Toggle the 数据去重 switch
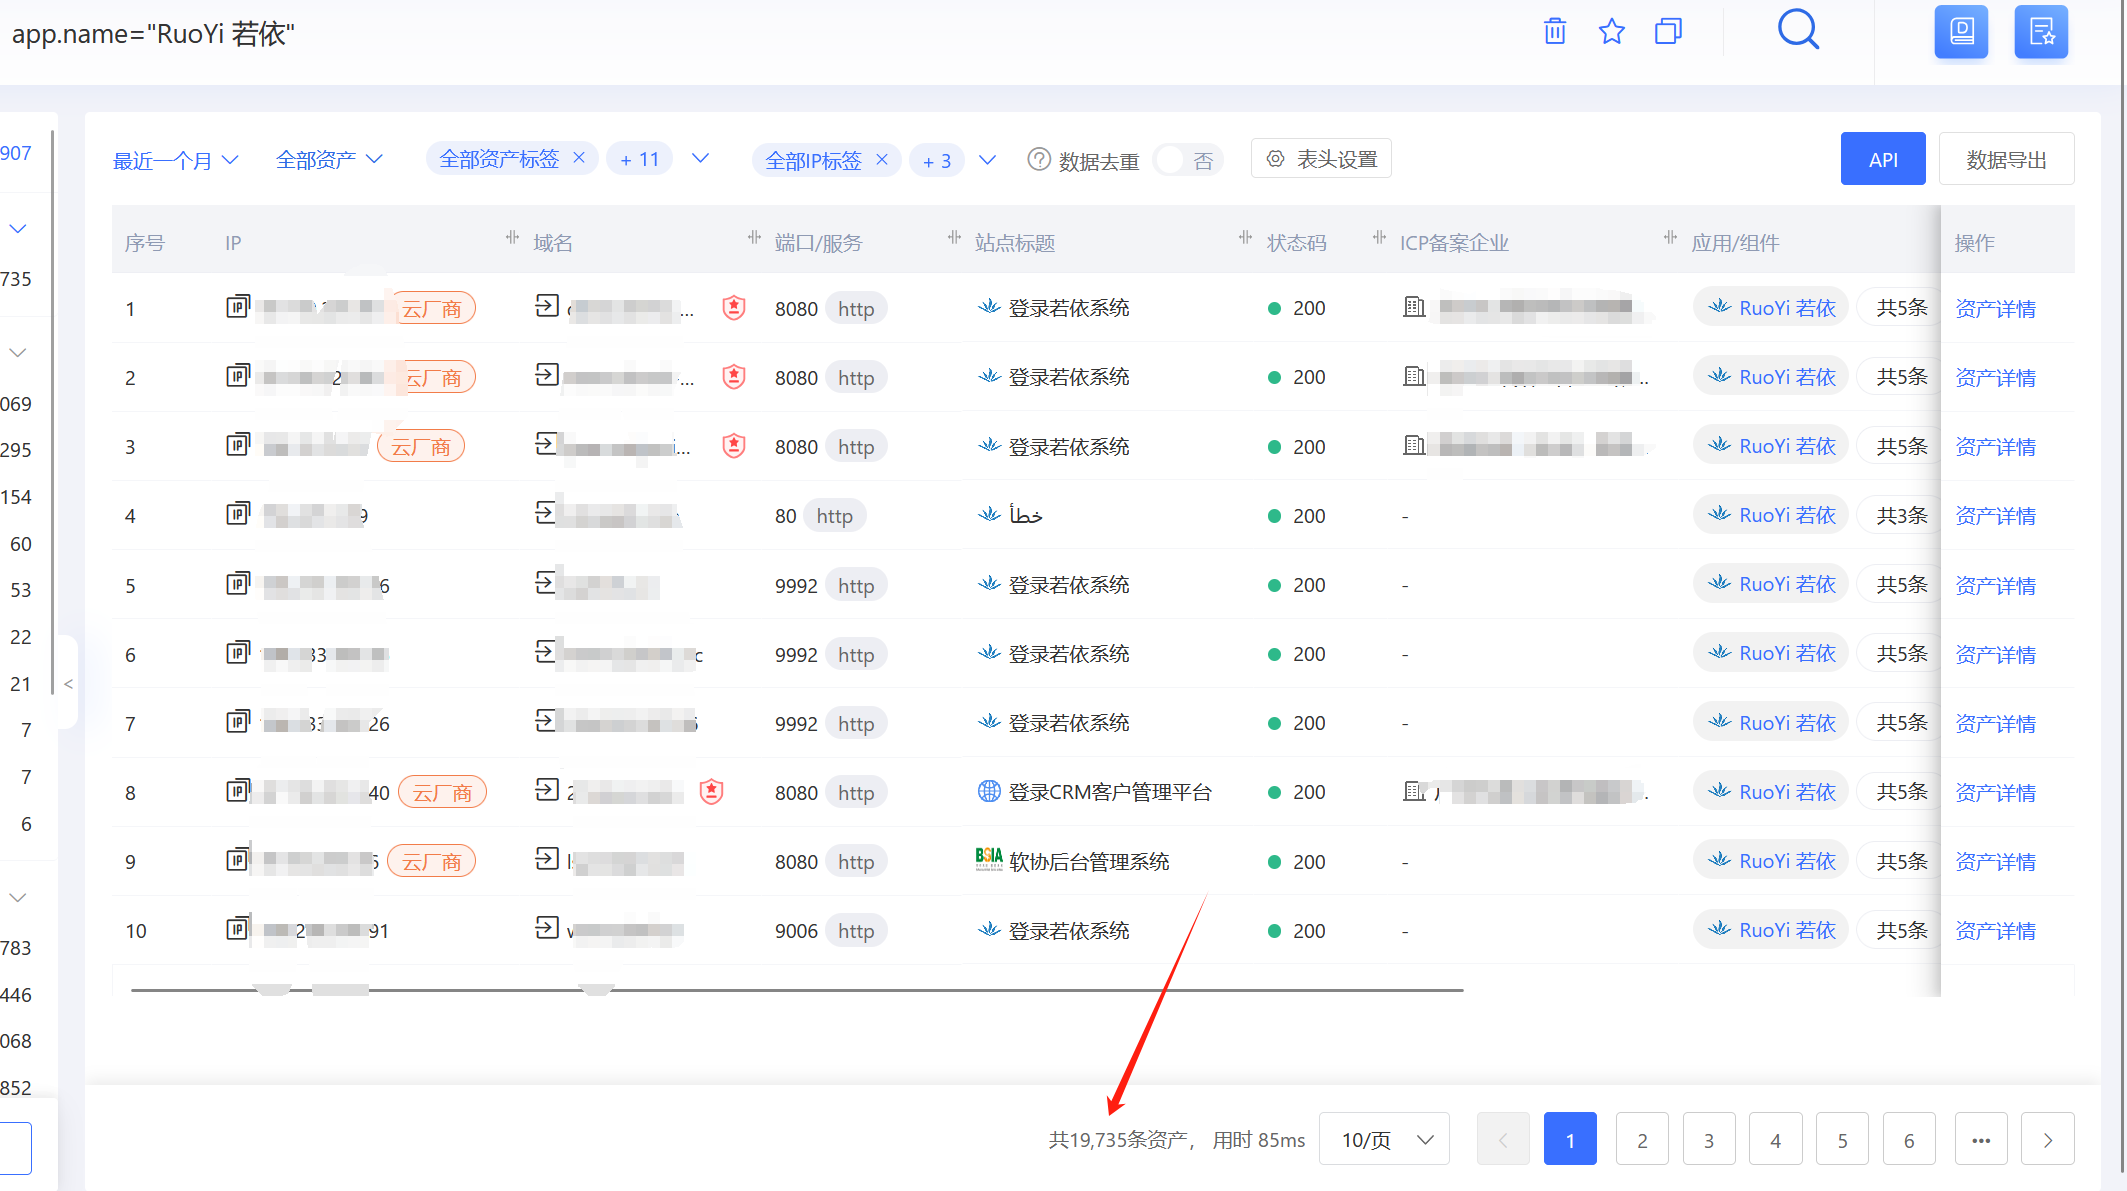 tap(1187, 160)
